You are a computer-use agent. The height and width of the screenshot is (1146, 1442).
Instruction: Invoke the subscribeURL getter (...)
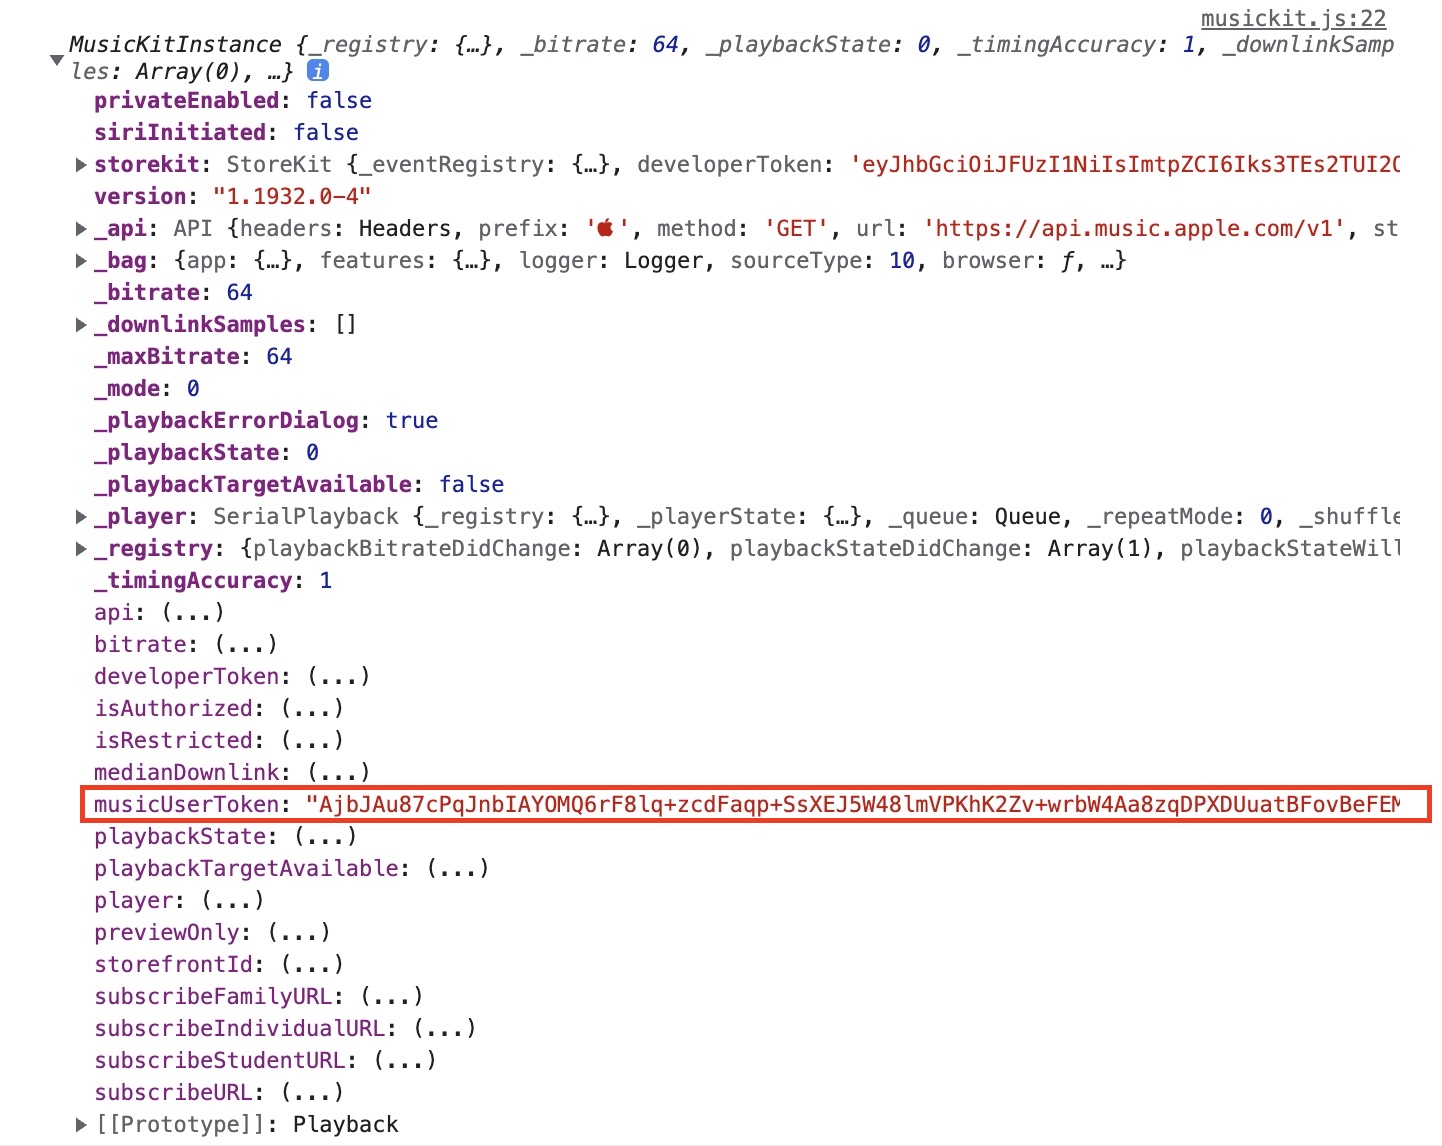tap(312, 1092)
